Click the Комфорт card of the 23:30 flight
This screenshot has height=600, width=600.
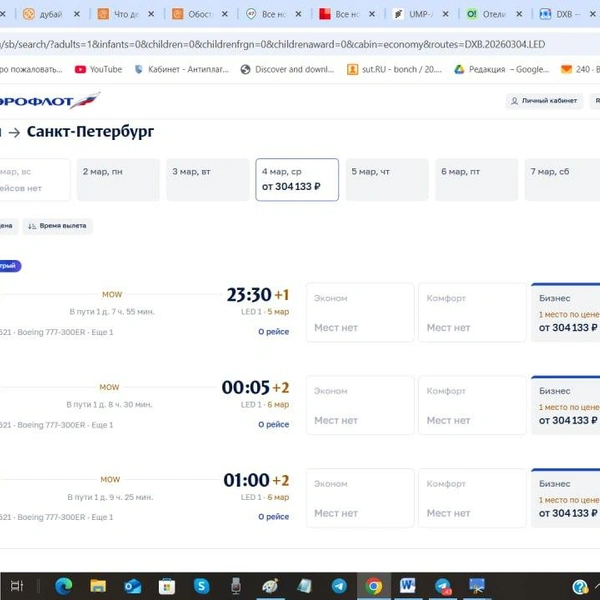472,313
